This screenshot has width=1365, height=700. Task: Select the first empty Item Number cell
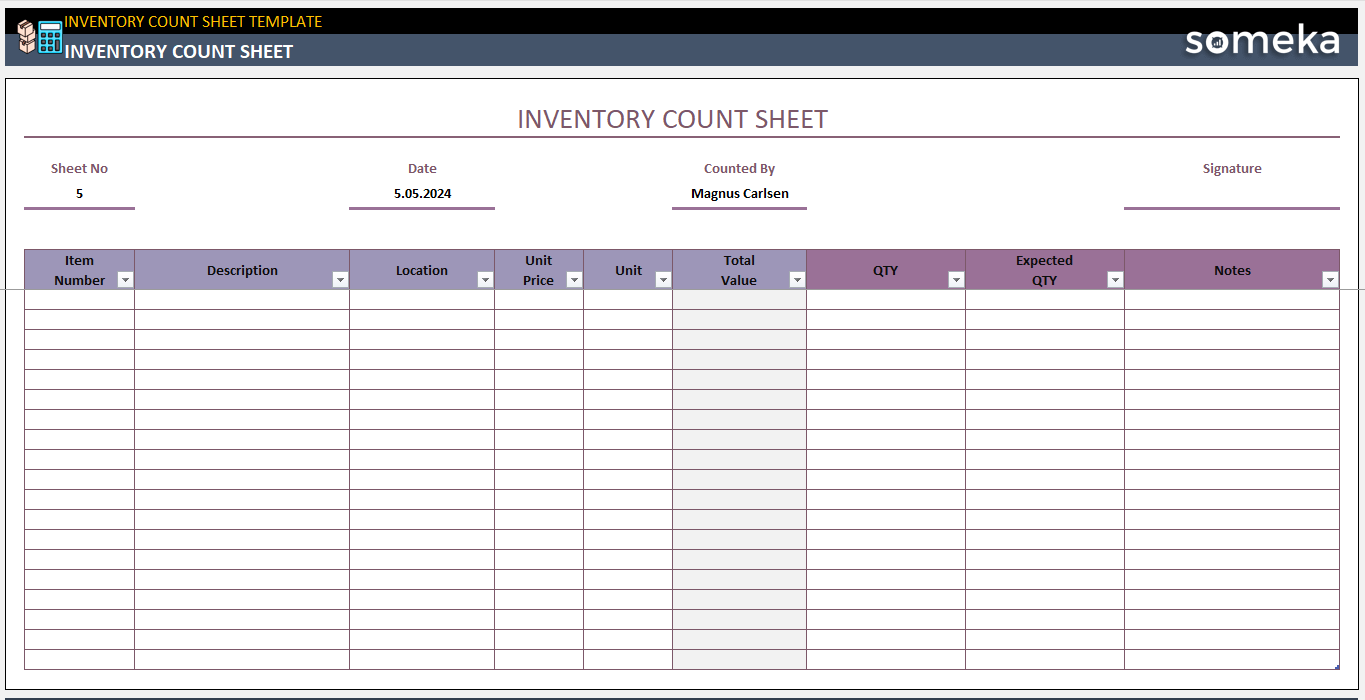79,300
